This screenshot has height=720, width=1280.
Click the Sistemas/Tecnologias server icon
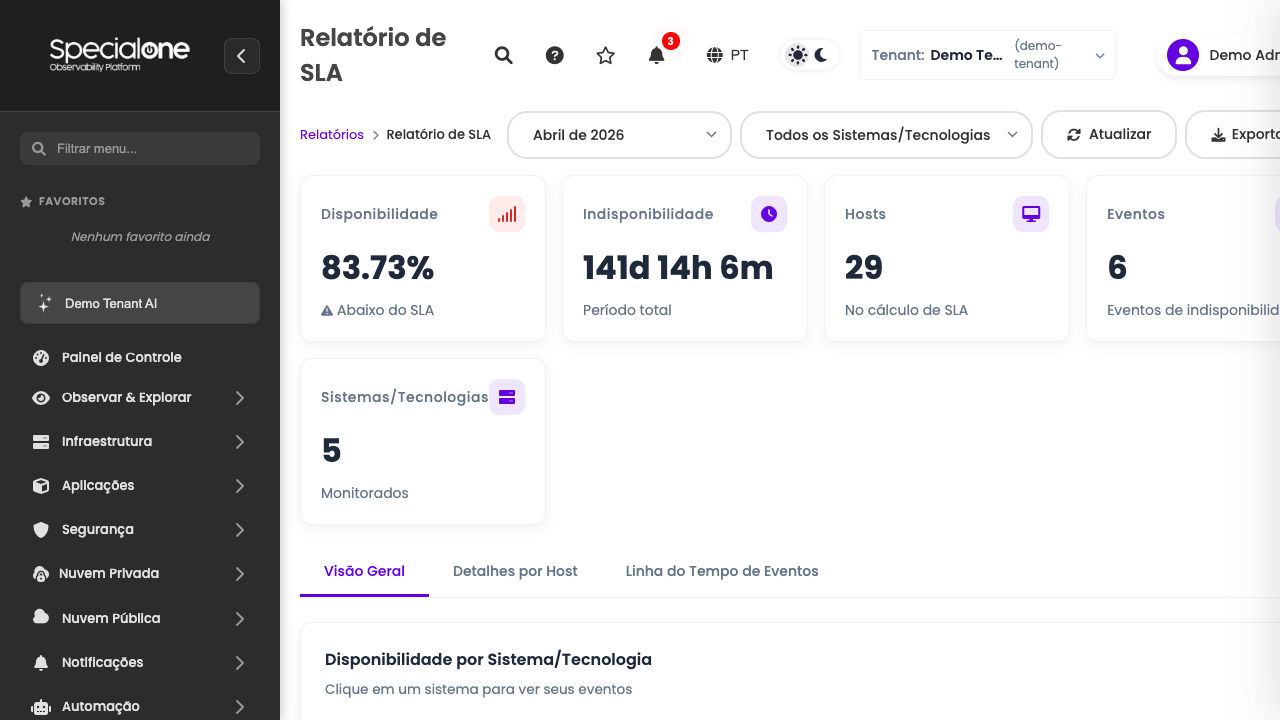[x=507, y=397]
